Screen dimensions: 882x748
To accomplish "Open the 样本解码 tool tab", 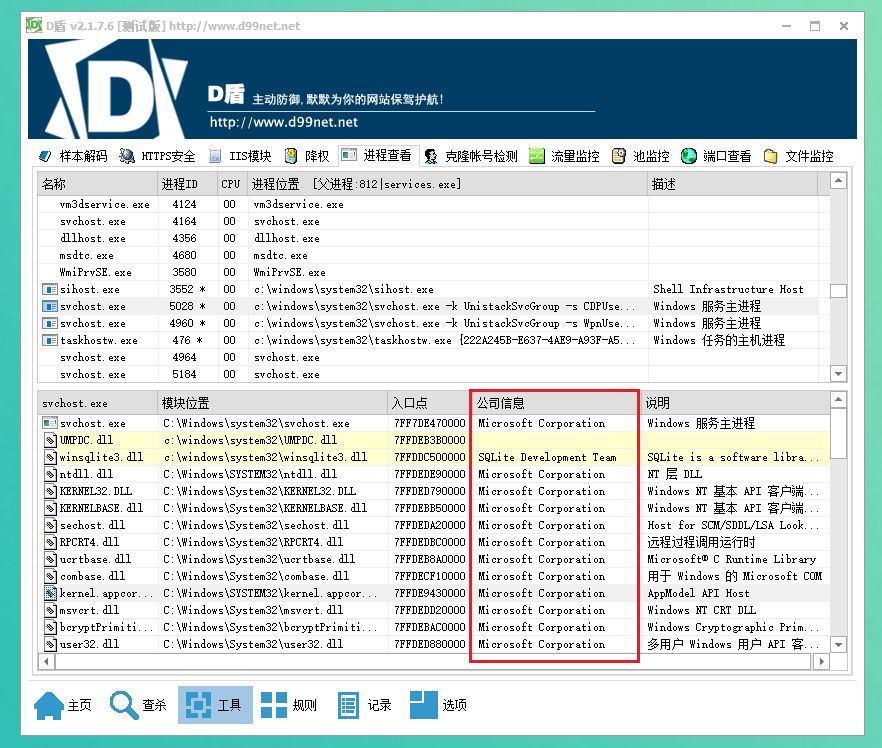I will 73,156.
